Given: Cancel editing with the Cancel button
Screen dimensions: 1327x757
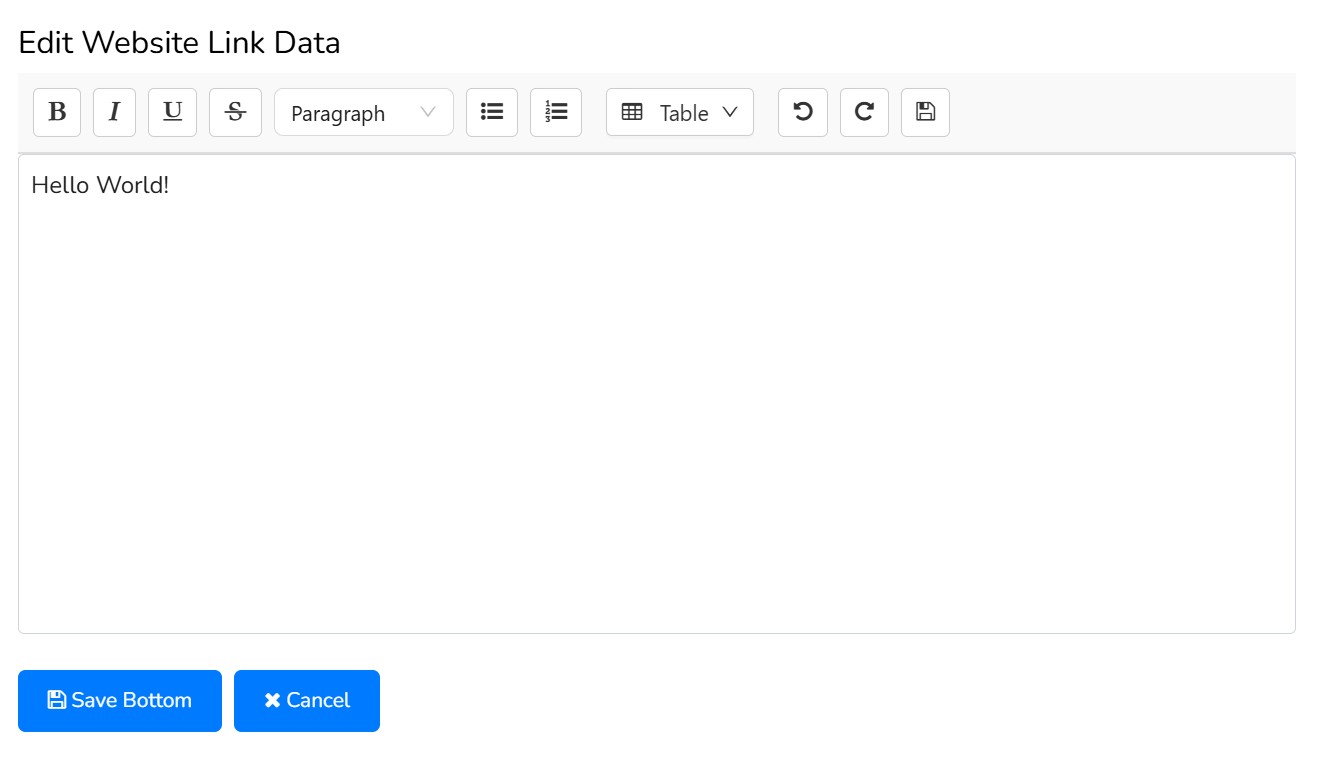Looking at the screenshot, I should click(x=307, y=700).
